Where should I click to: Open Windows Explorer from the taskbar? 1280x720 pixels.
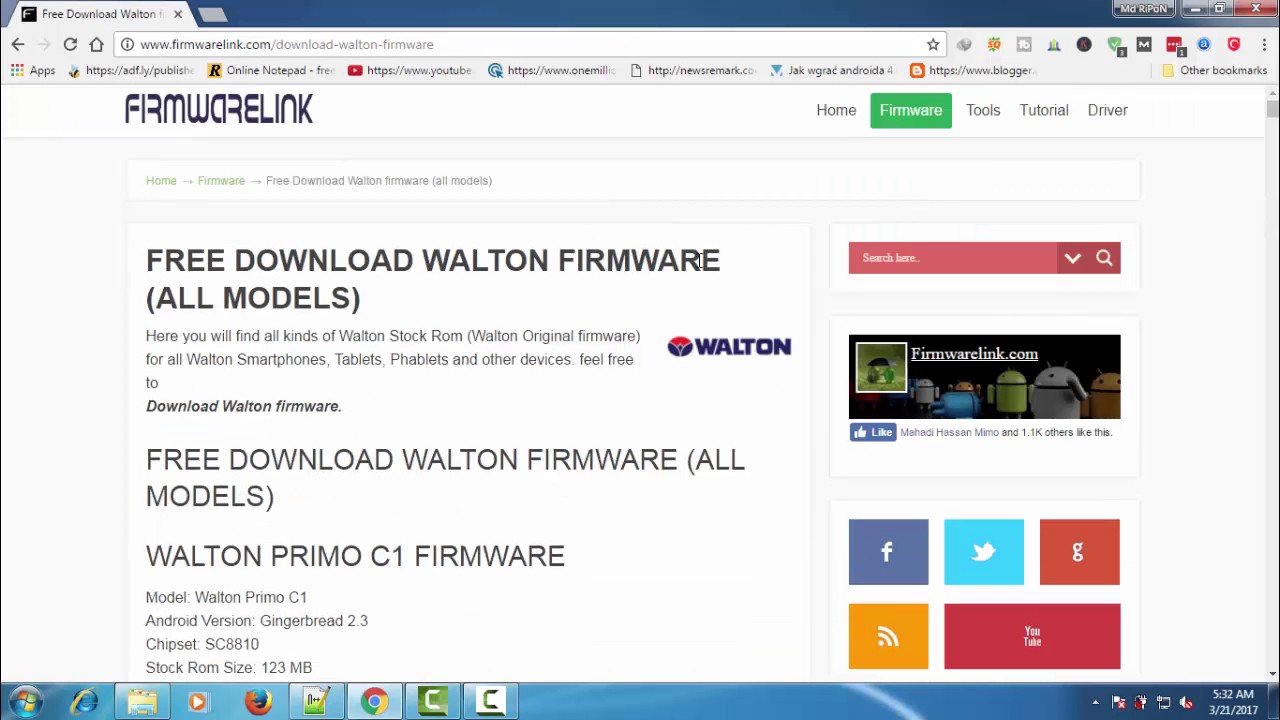[142, 702]
